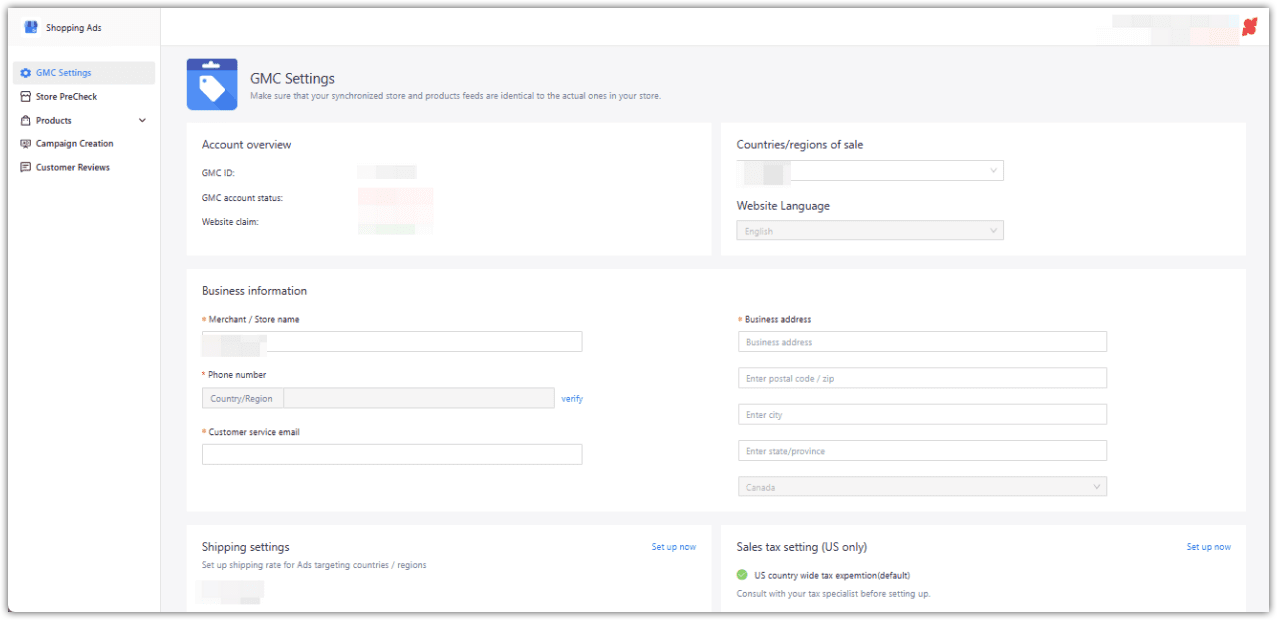Click the green tax exemption check icon
The width and height of the screenshot is (1277, 620).
[742, 575]
